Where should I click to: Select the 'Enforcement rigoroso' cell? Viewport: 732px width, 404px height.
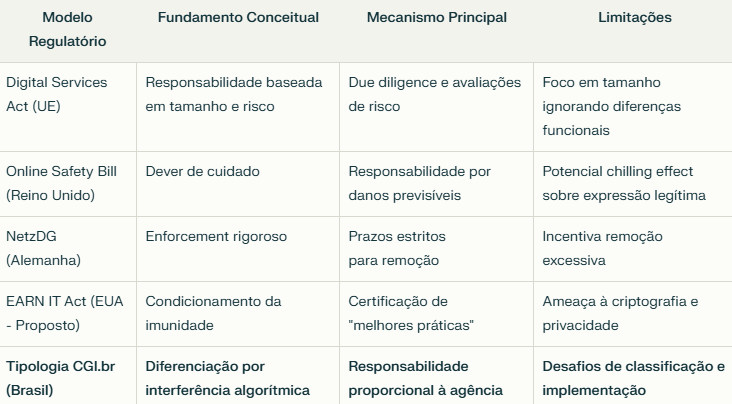238,249
